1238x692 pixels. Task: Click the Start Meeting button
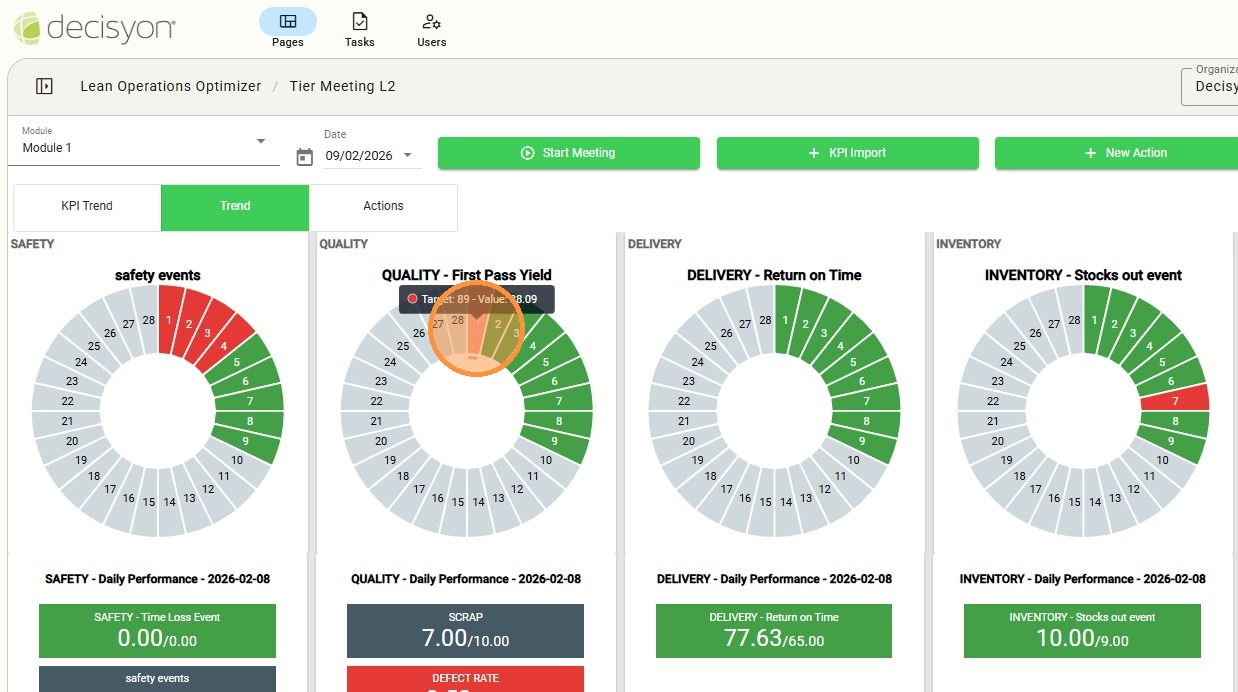tap(568, 153)
